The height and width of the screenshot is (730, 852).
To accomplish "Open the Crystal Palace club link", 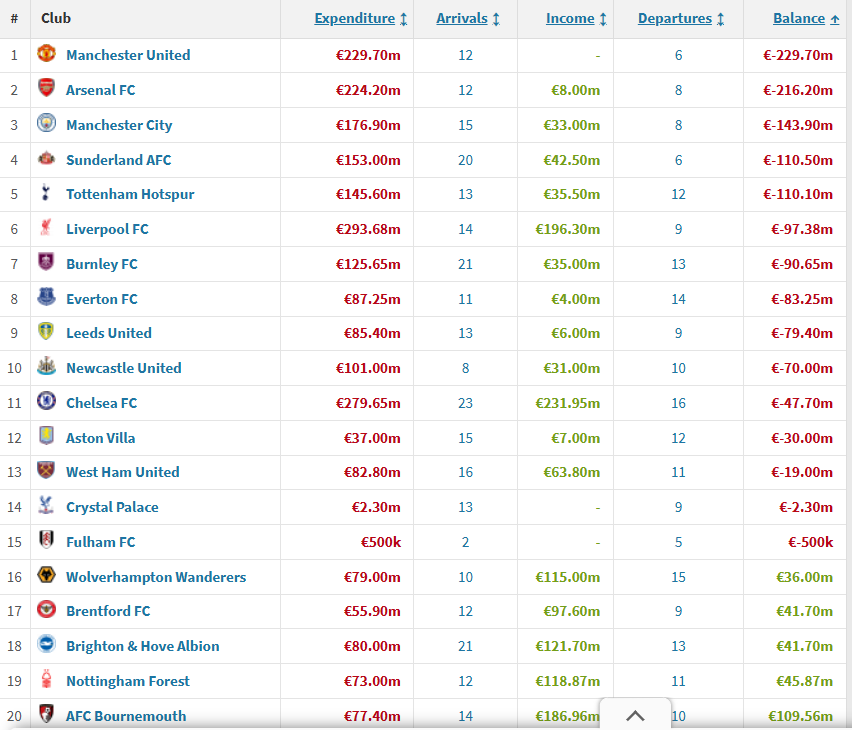I will (112, 507).
